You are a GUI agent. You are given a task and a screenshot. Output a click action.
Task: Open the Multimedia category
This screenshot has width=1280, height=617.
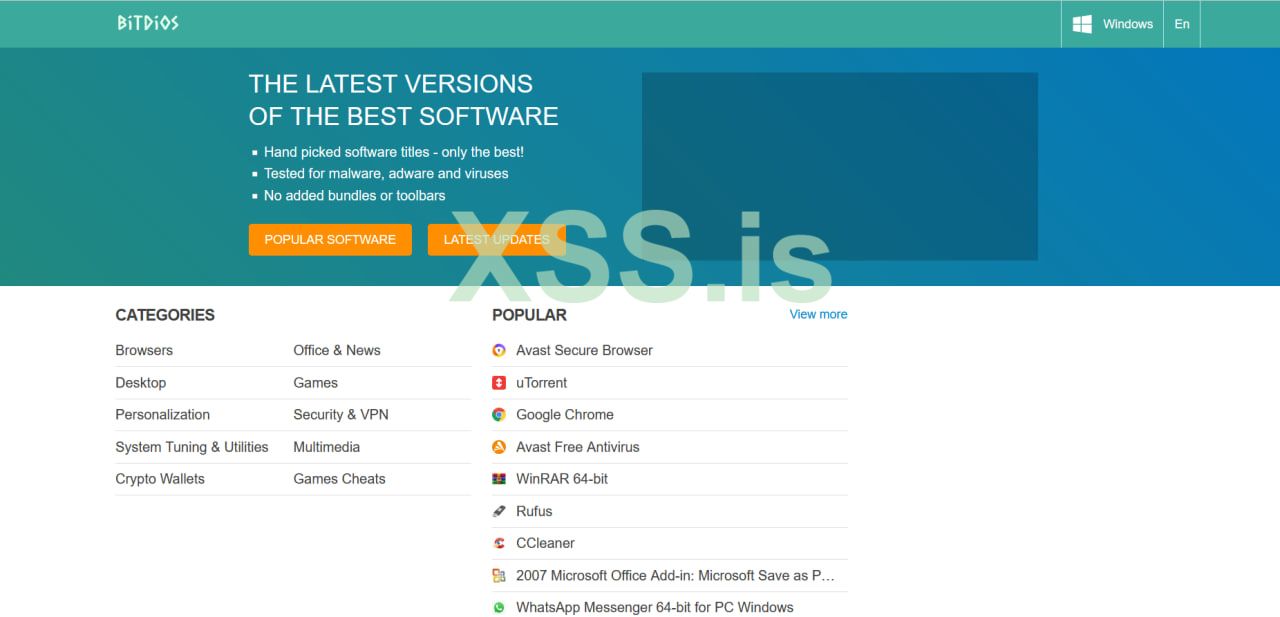click(327, 447)
